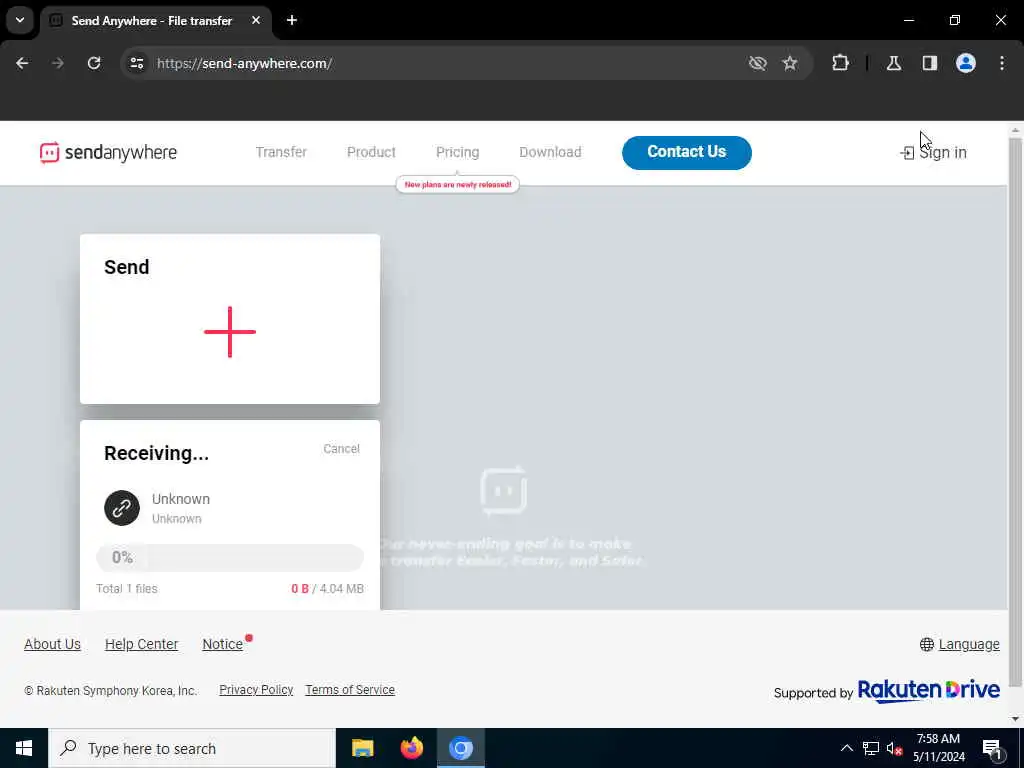1024x768 pixels.
Task: Show hidden system tray icons
Action: coord(846,748)
